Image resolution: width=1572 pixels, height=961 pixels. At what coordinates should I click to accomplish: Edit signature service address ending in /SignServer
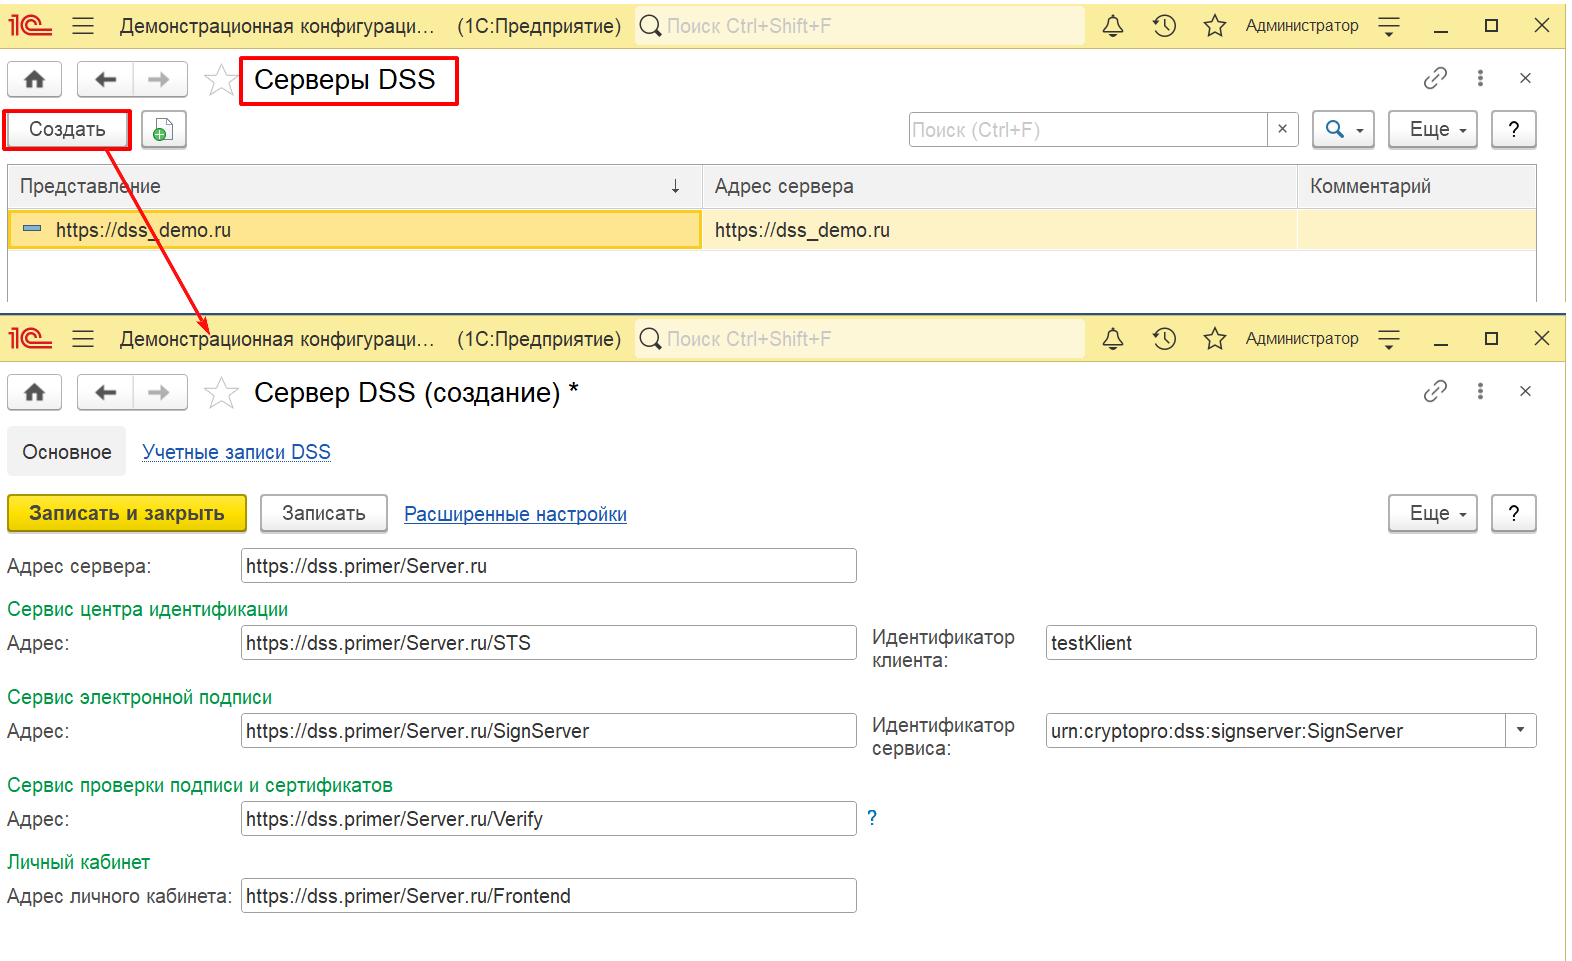point(549,730)
